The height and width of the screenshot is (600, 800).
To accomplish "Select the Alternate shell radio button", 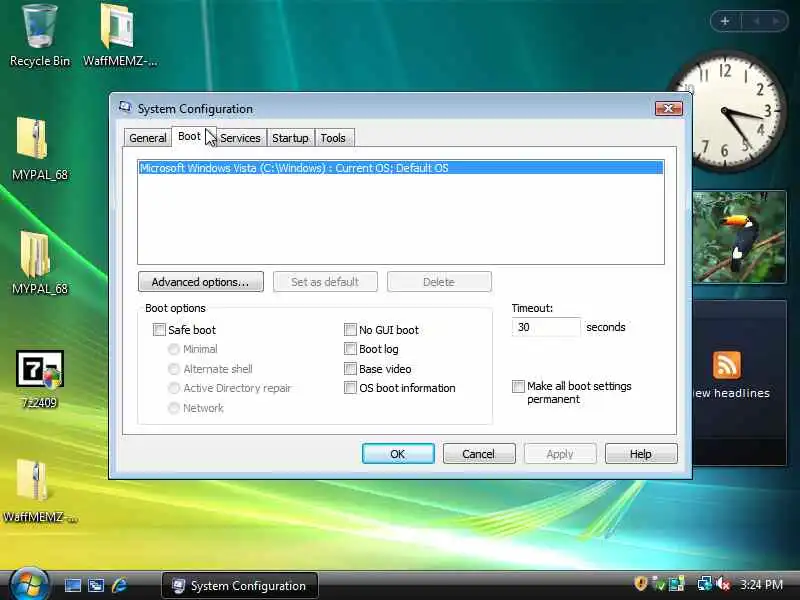I will 174,368.
